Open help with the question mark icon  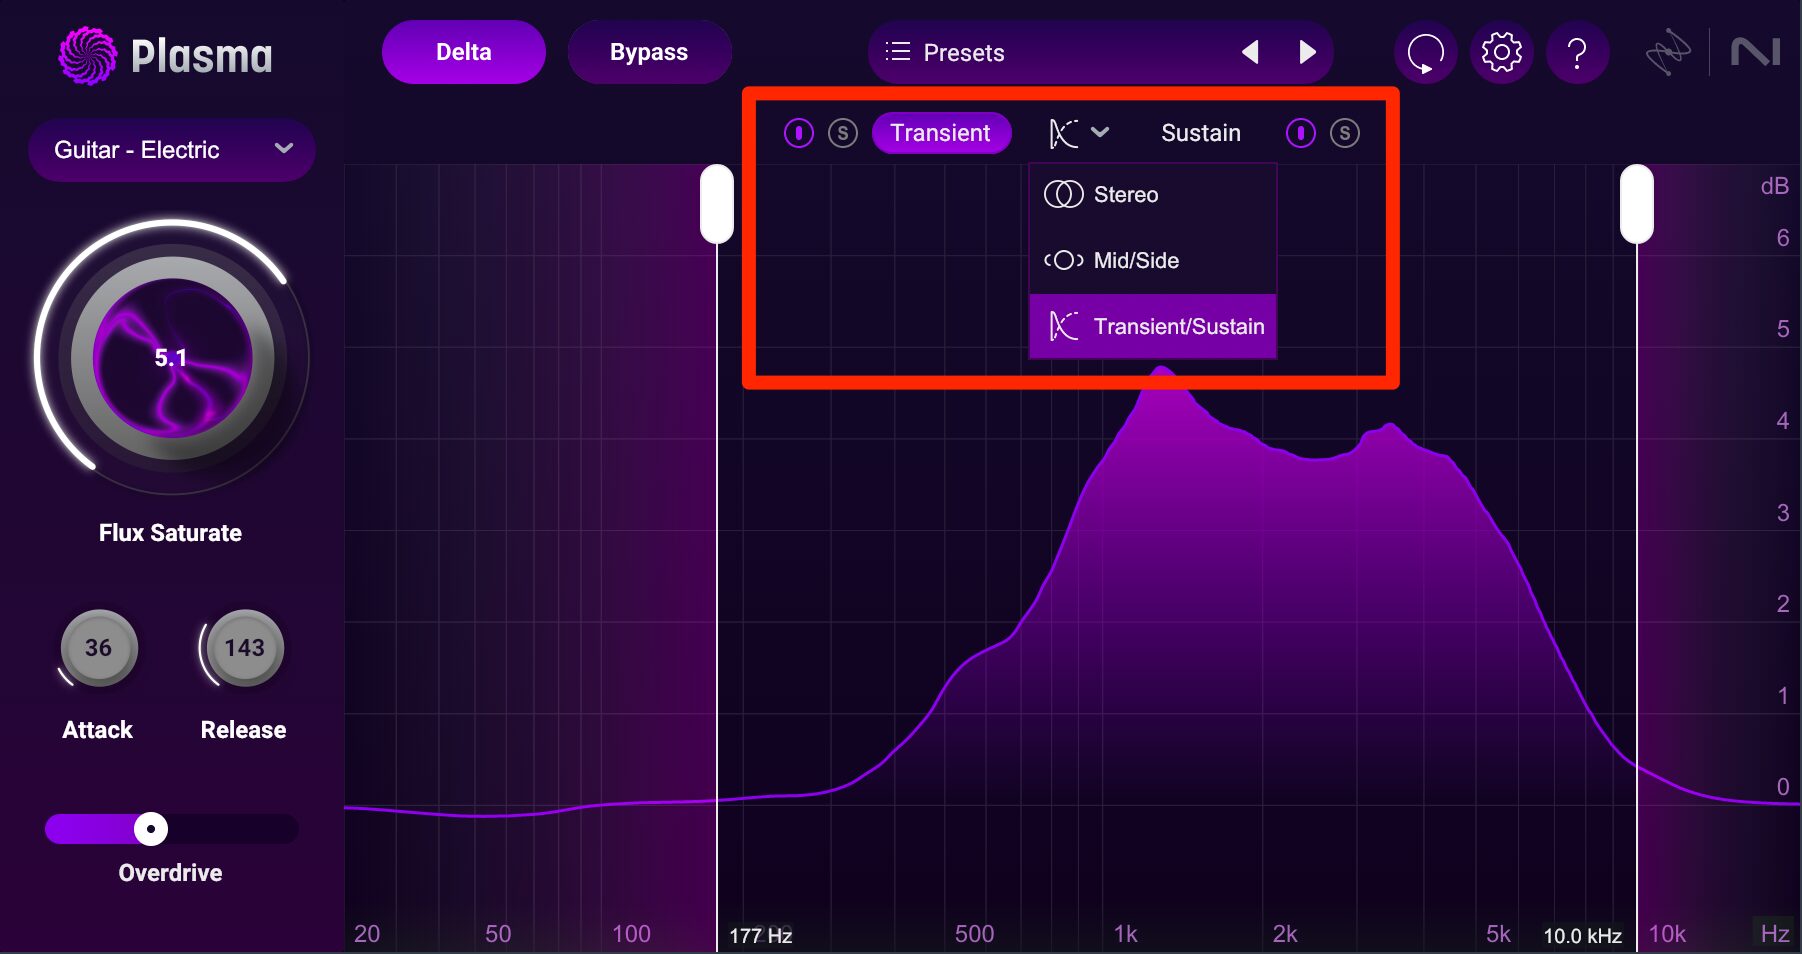(1577, 52)
